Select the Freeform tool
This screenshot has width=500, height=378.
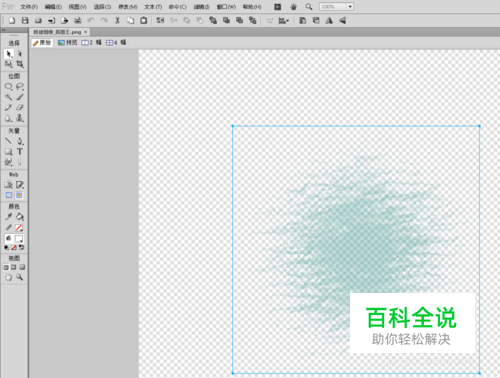[9, 162]
